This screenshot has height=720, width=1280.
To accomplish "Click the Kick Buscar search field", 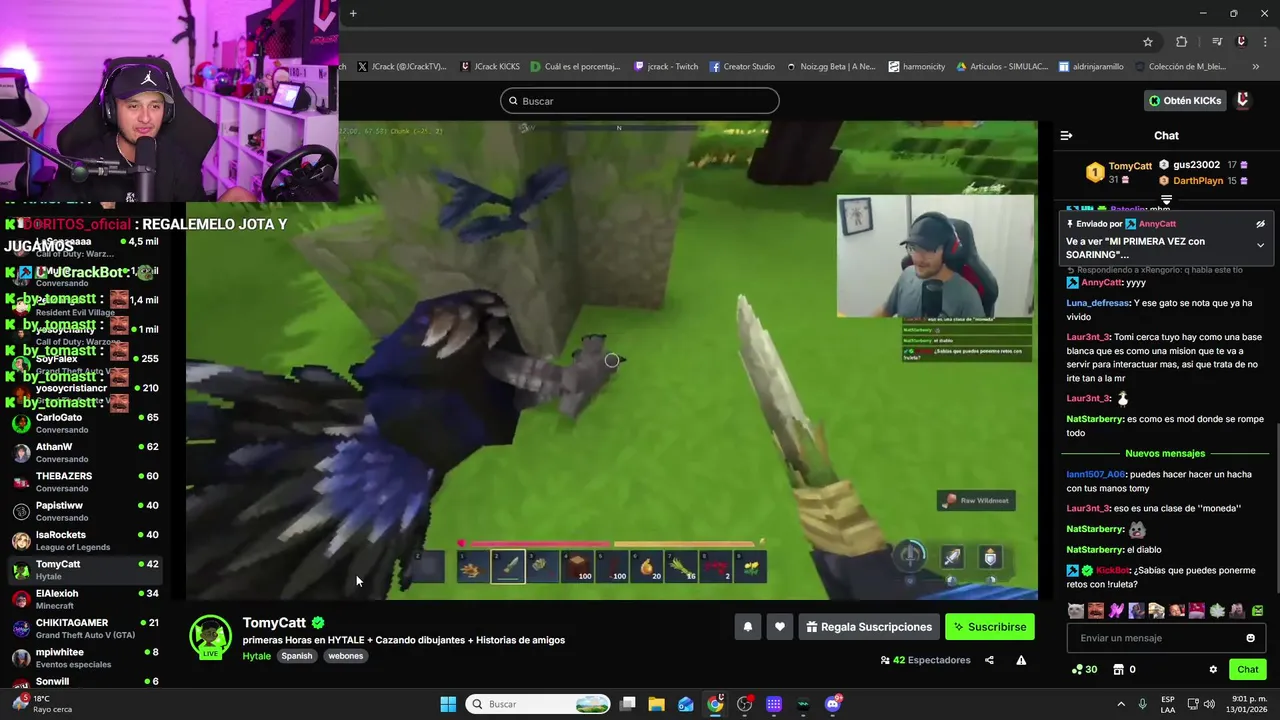I will (640, 101).
